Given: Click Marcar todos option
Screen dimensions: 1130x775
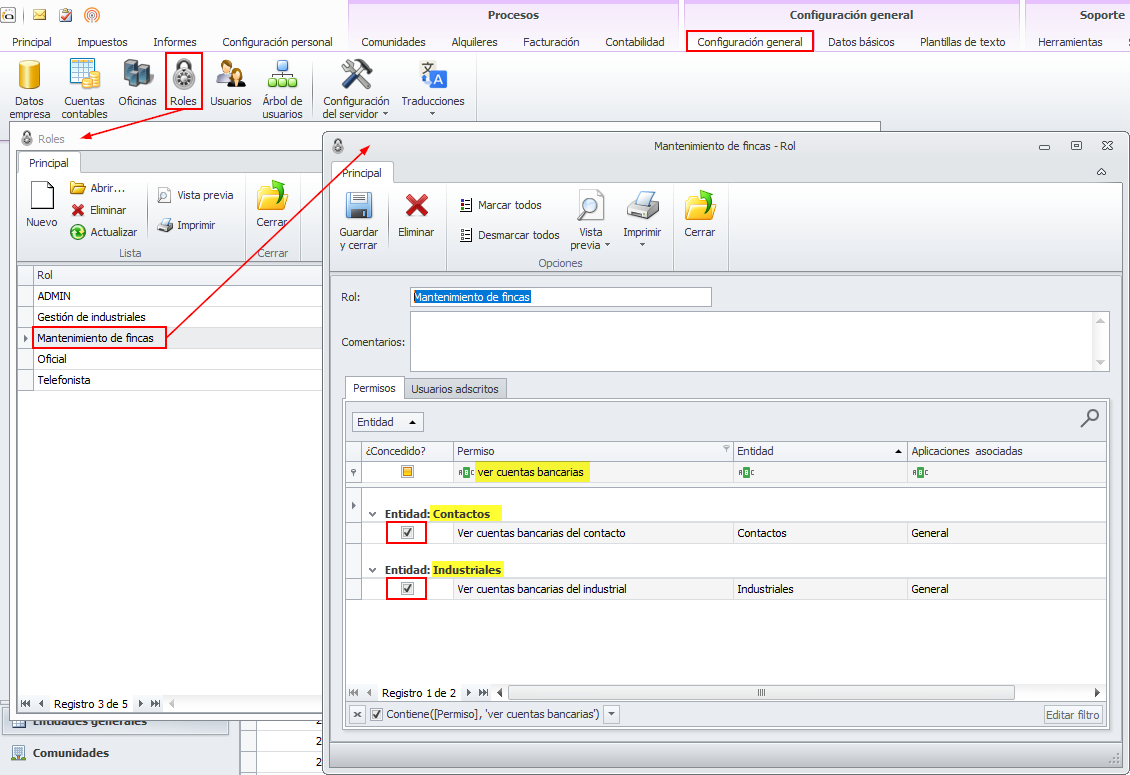Looking at the screenshot, I should click(501, 205).
